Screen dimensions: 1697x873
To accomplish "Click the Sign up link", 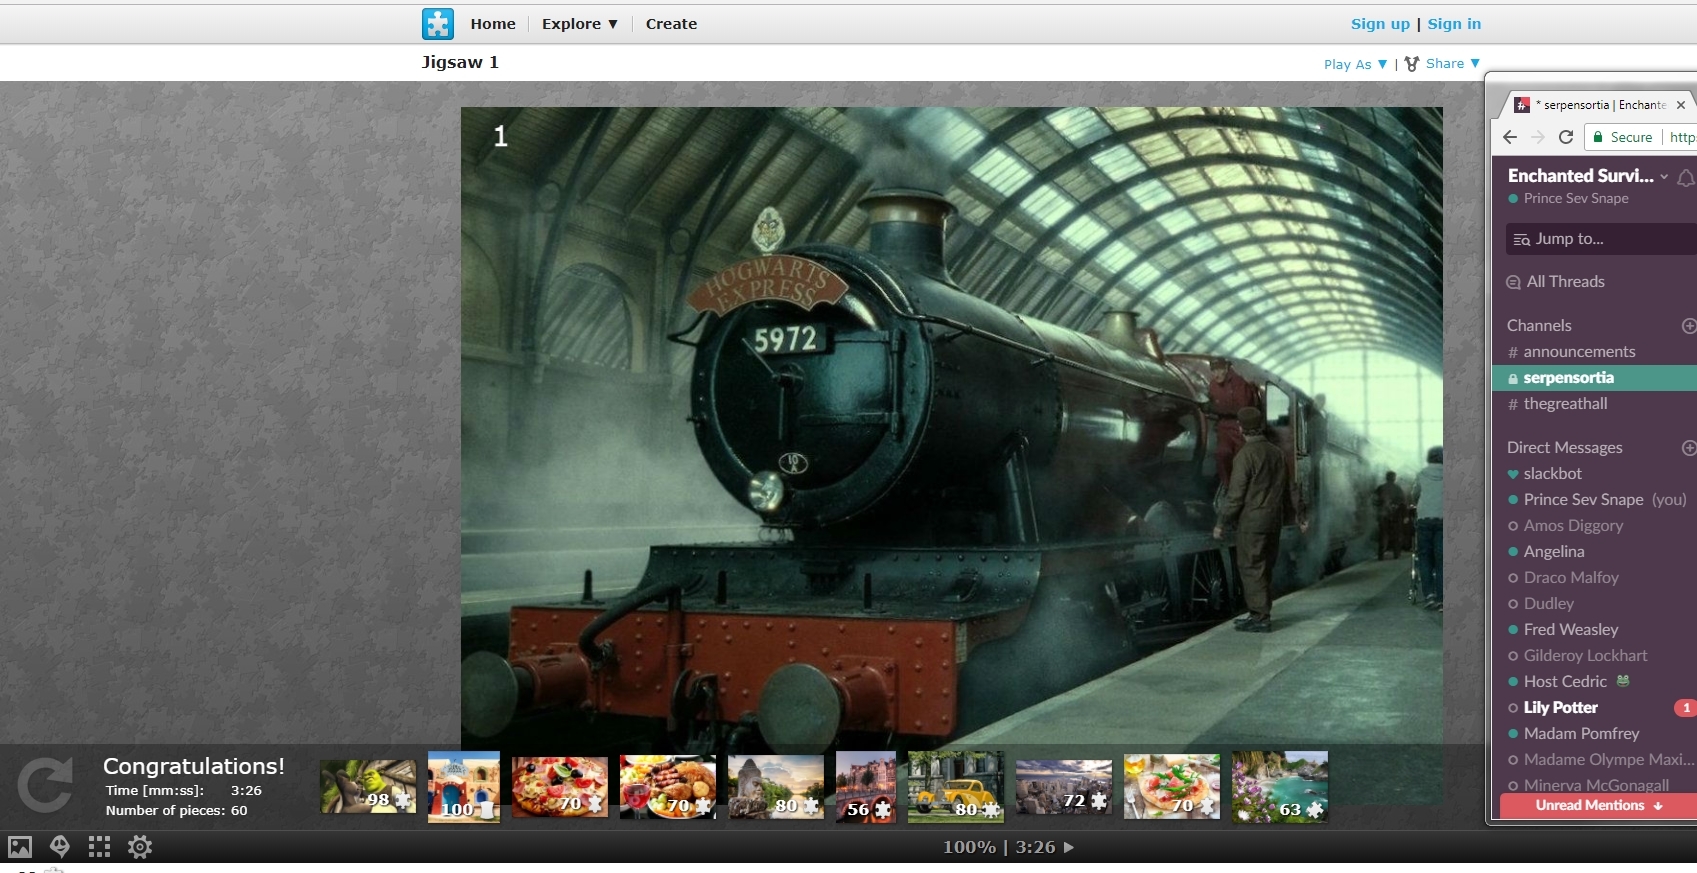I will [1380, 24].
